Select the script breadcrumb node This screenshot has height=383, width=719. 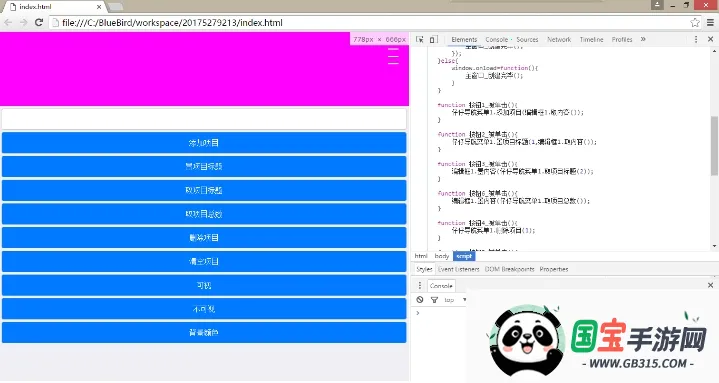pyautogui.click(x=464, y=256)
